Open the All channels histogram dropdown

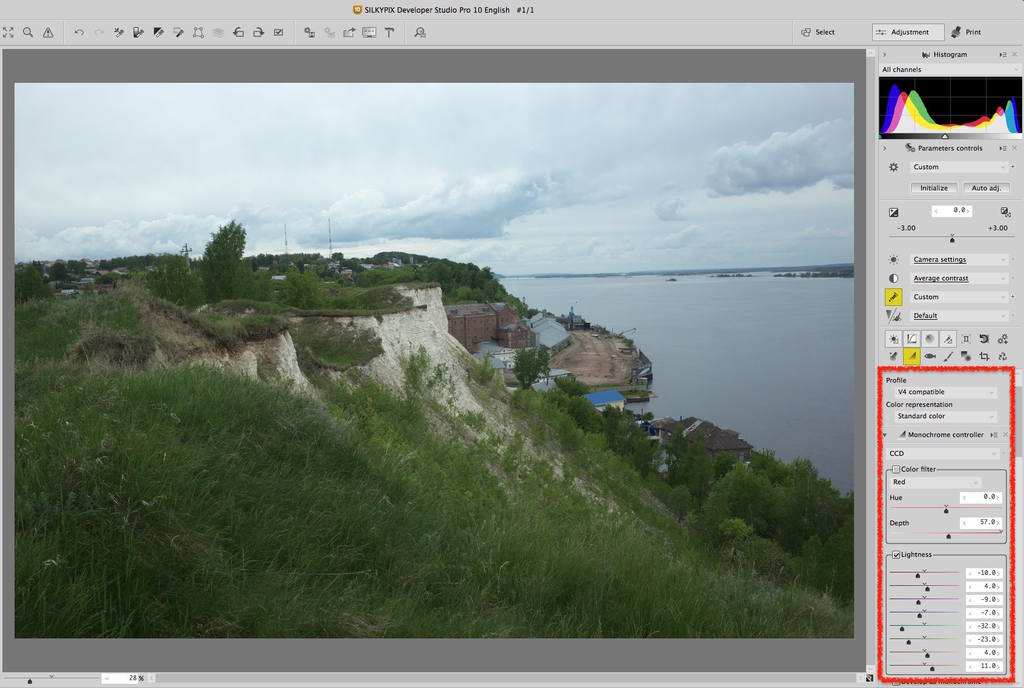pos(948,70)
